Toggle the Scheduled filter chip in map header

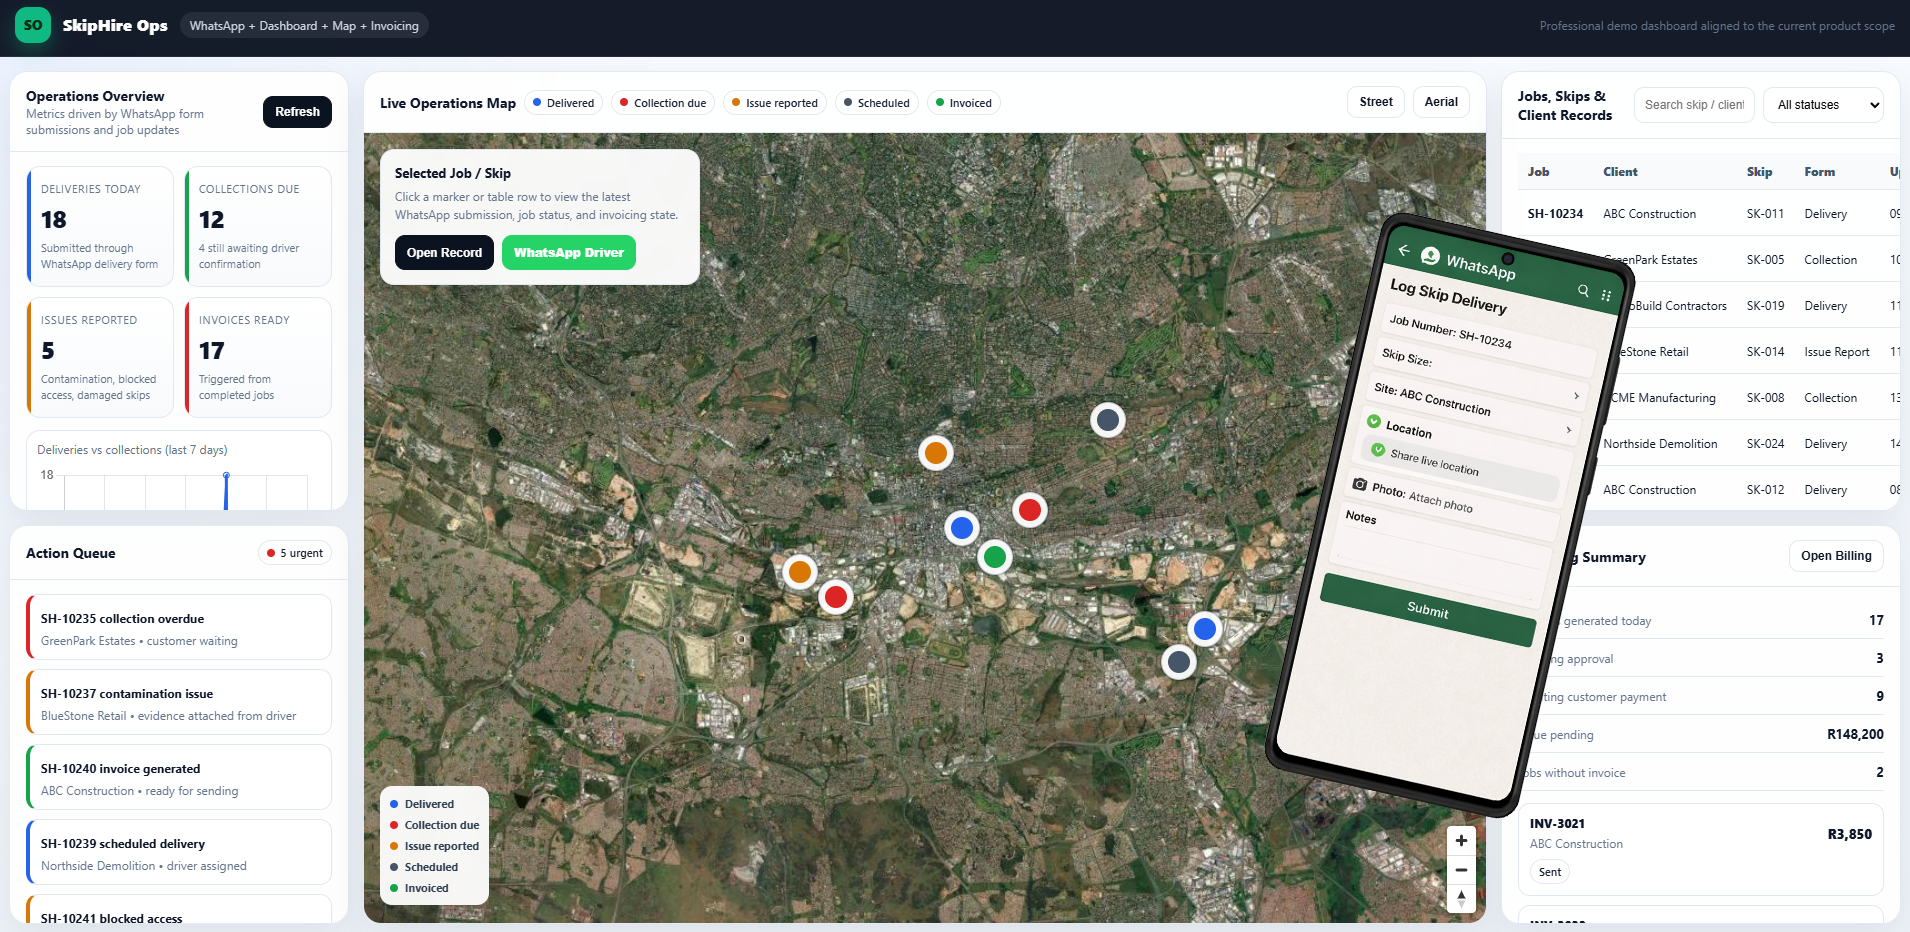point(876,103)
